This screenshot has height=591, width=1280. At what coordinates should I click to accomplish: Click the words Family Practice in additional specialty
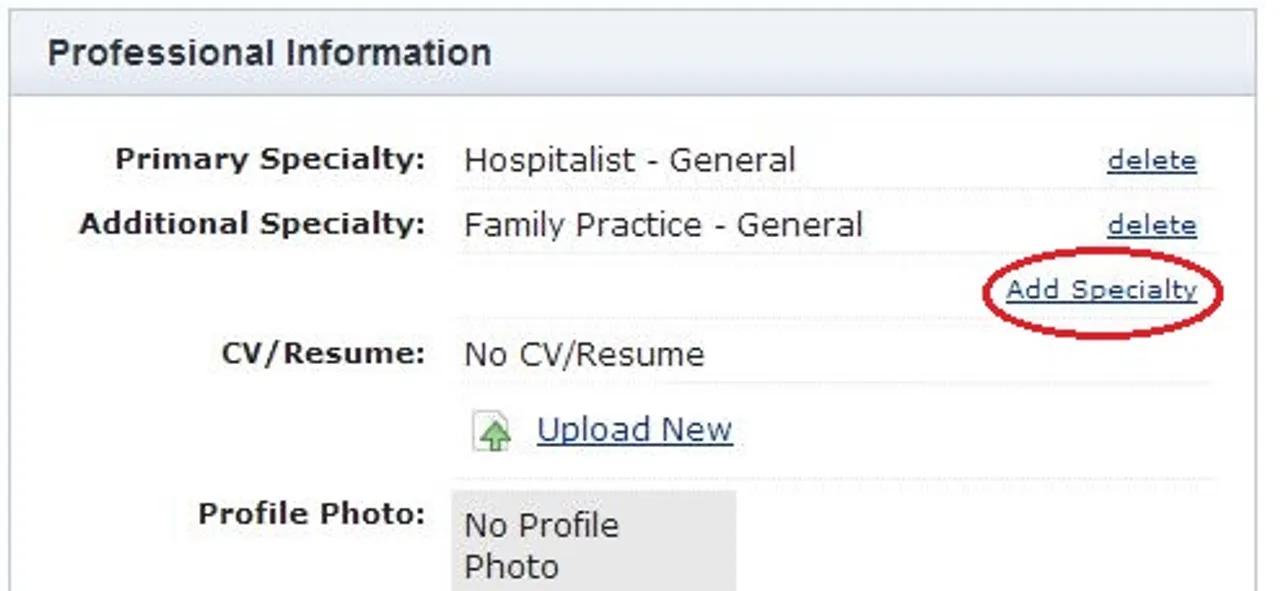tap(583, 225)
